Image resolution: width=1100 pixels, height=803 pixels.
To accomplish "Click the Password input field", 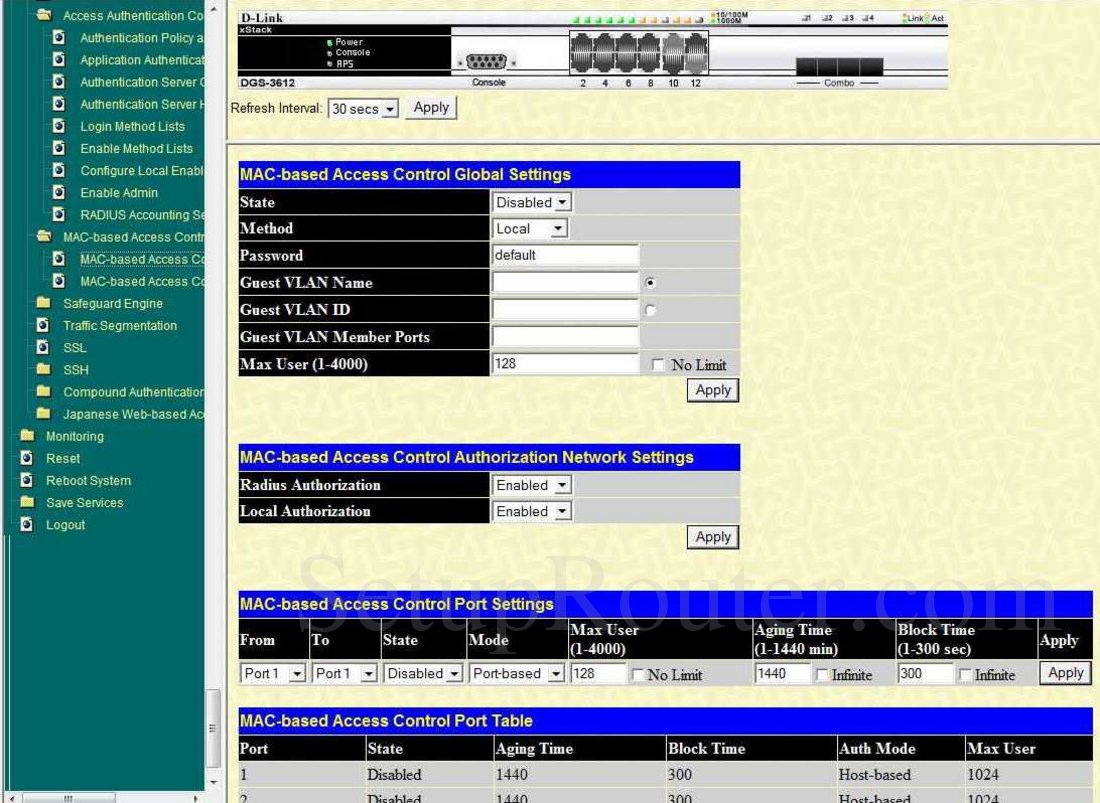I will point(565,255).
